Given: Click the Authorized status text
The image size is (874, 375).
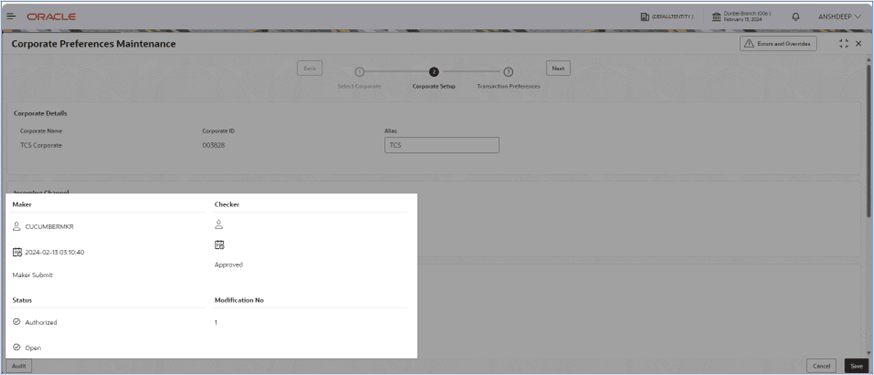Looking at the screenshot, I should pyautogui.click(x=41, y=323).
